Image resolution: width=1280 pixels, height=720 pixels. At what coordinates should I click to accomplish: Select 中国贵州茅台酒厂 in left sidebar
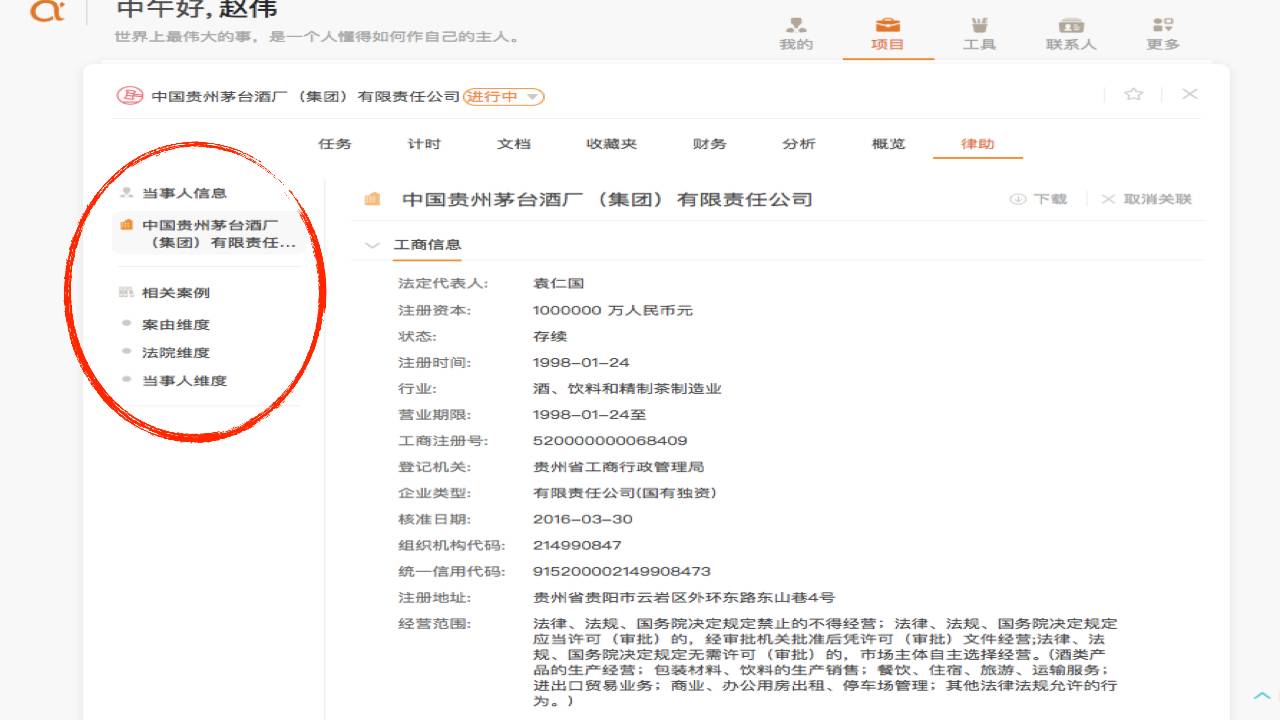(x=207, y=234)
